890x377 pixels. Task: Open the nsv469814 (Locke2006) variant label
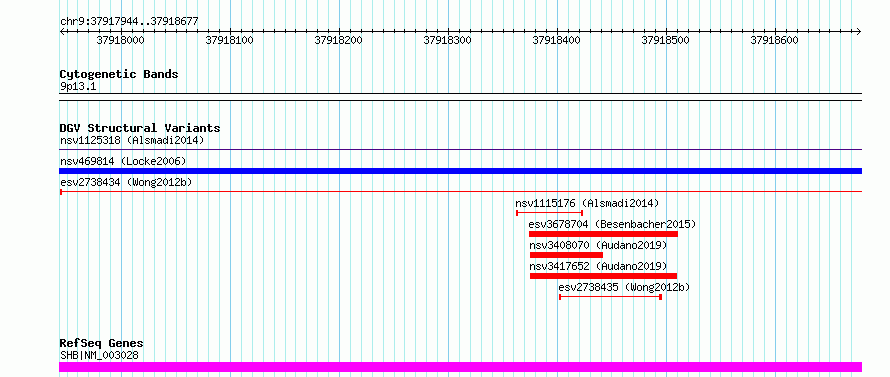click(123, 162)
